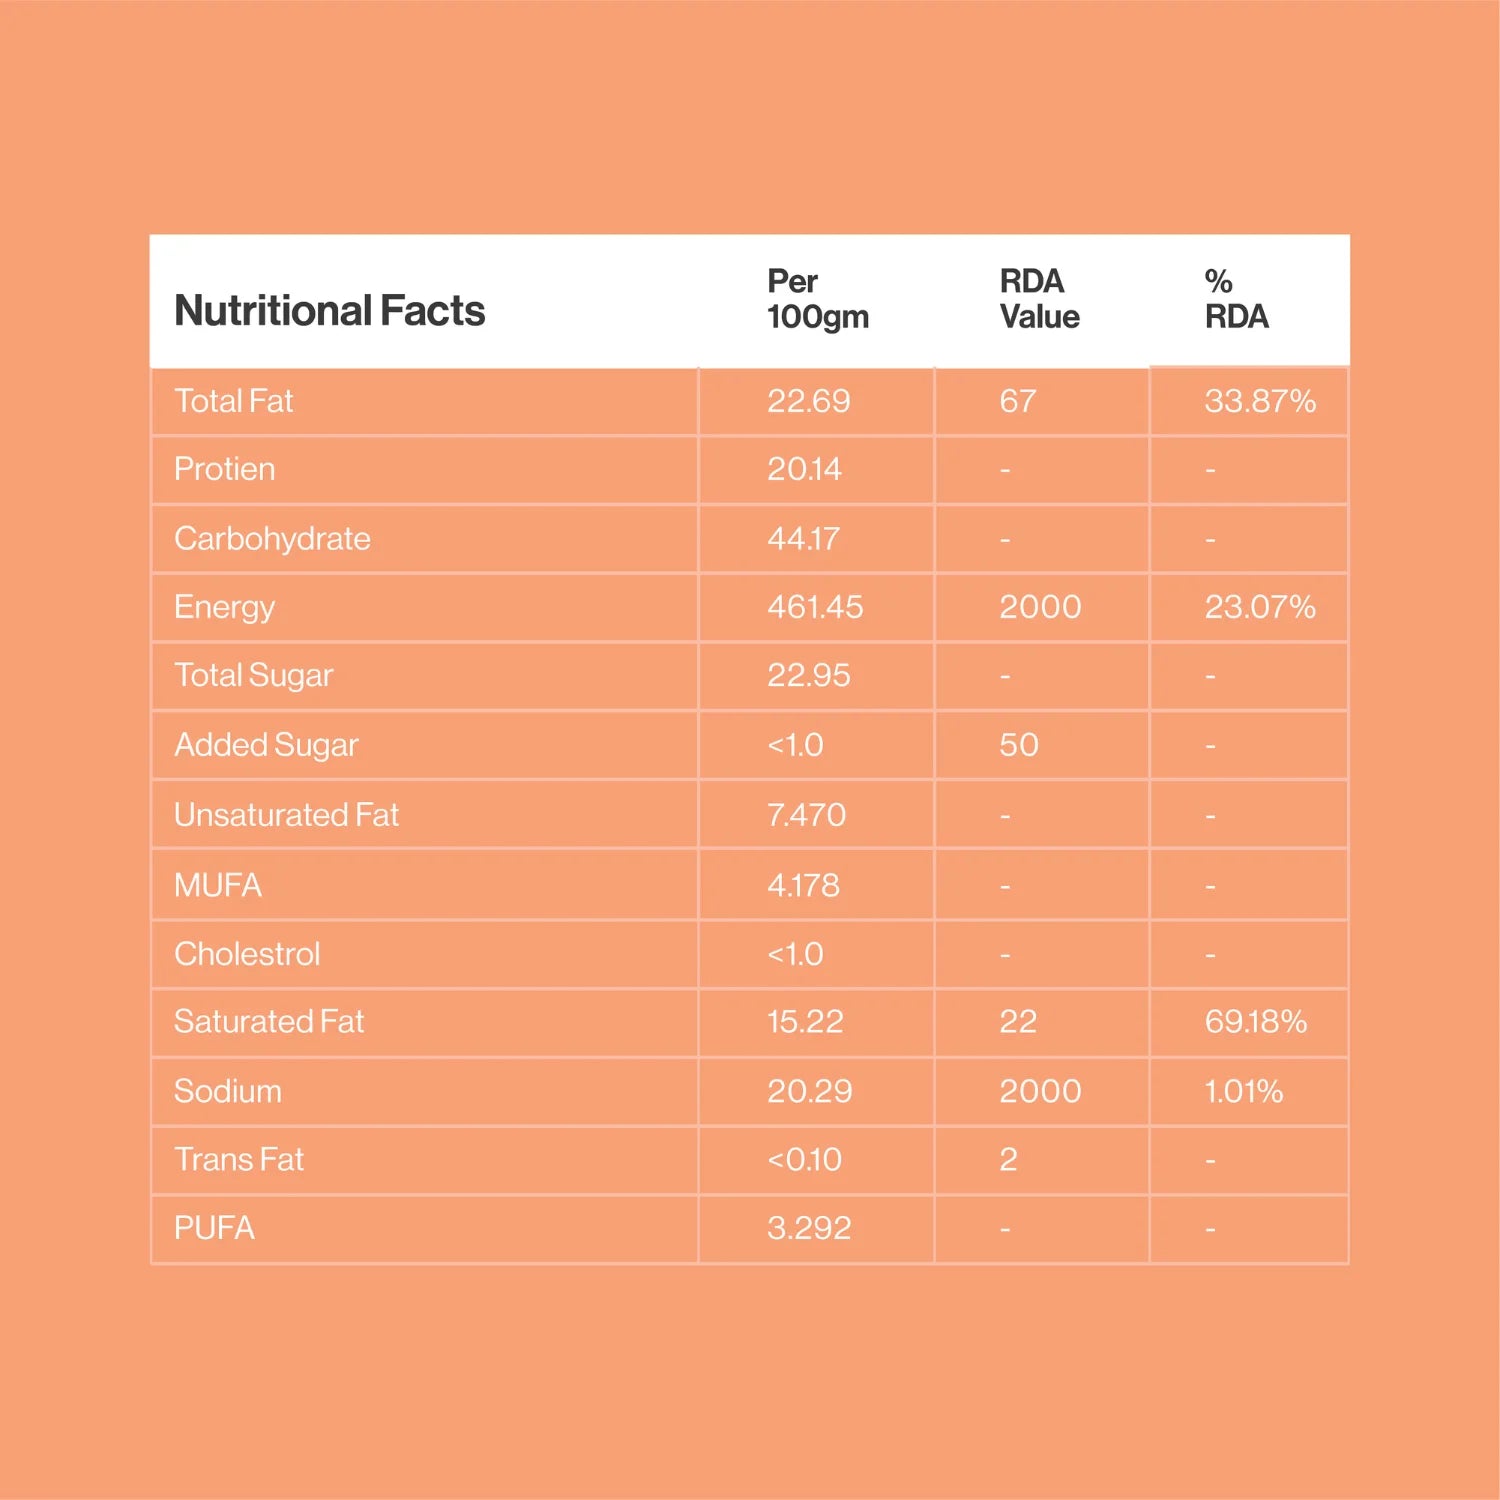Click the PUFA value 3.292
The width and height of the screenshot is (1500, 1500).
pos(808,1228)
